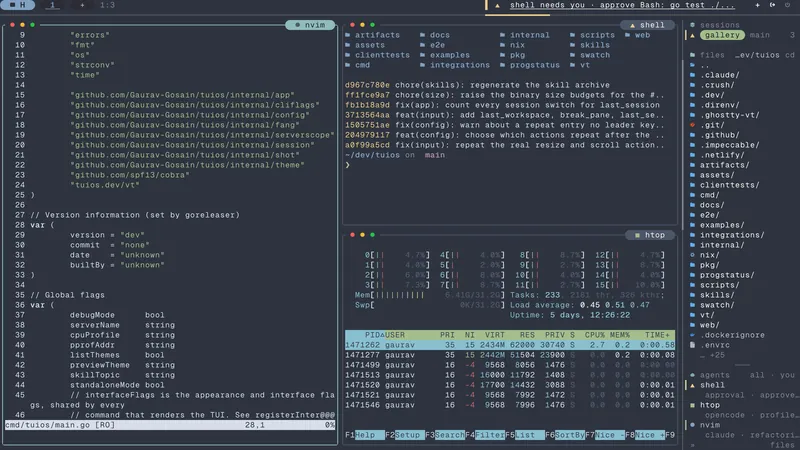
Task: Open the progstatus/ folder in sidebar
Action: [727, 275]
